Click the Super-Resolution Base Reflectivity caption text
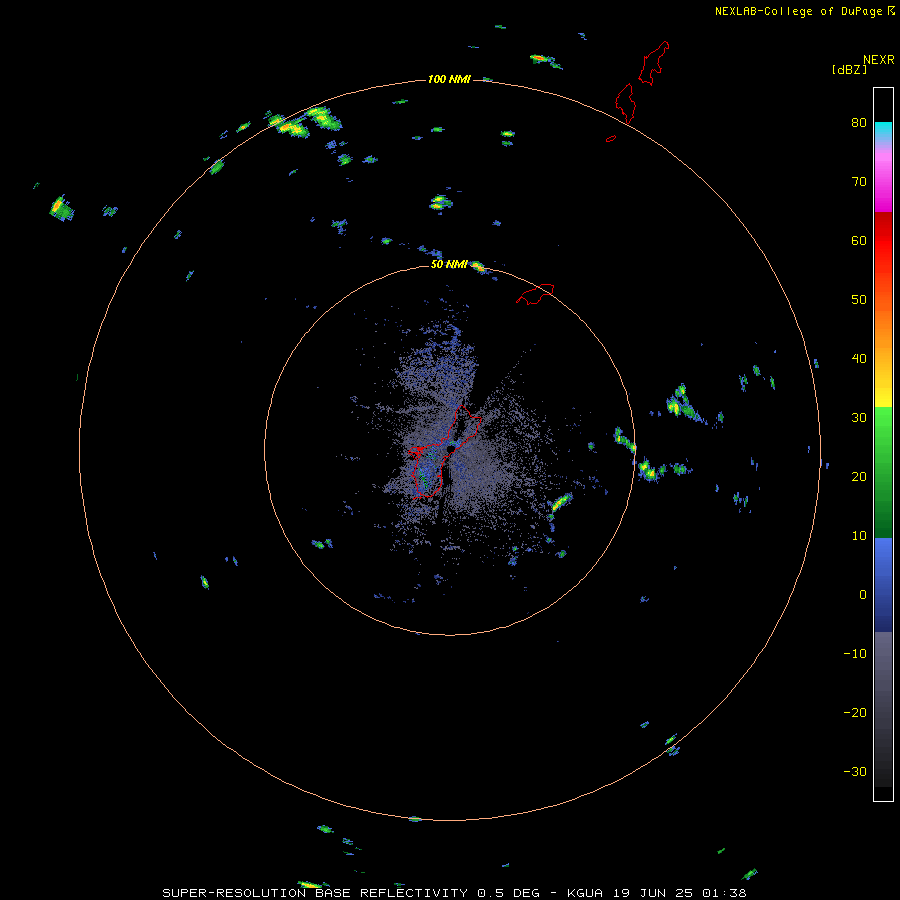Viewport: 900px width, 900px height. pos(315,893)
